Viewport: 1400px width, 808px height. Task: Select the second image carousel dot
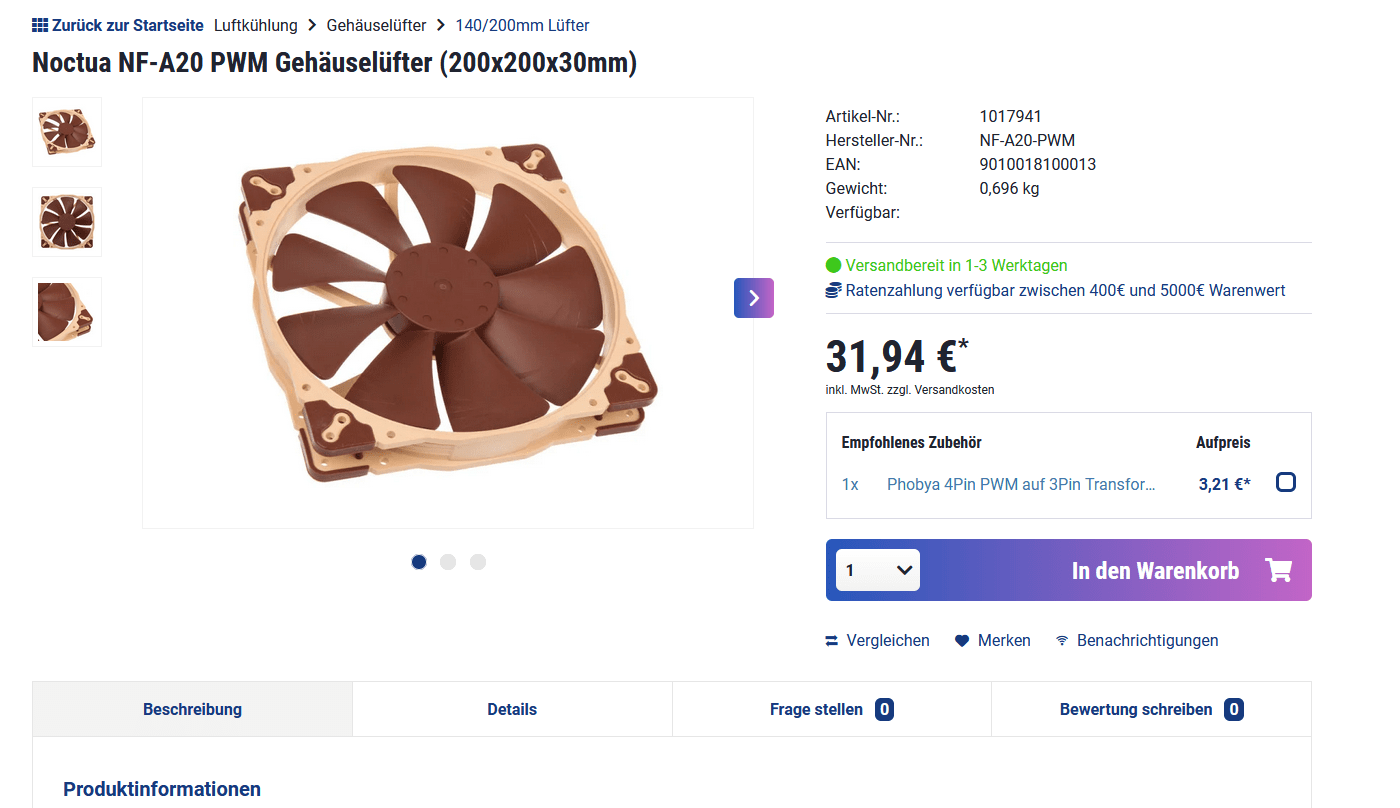(x=448, y=562)
